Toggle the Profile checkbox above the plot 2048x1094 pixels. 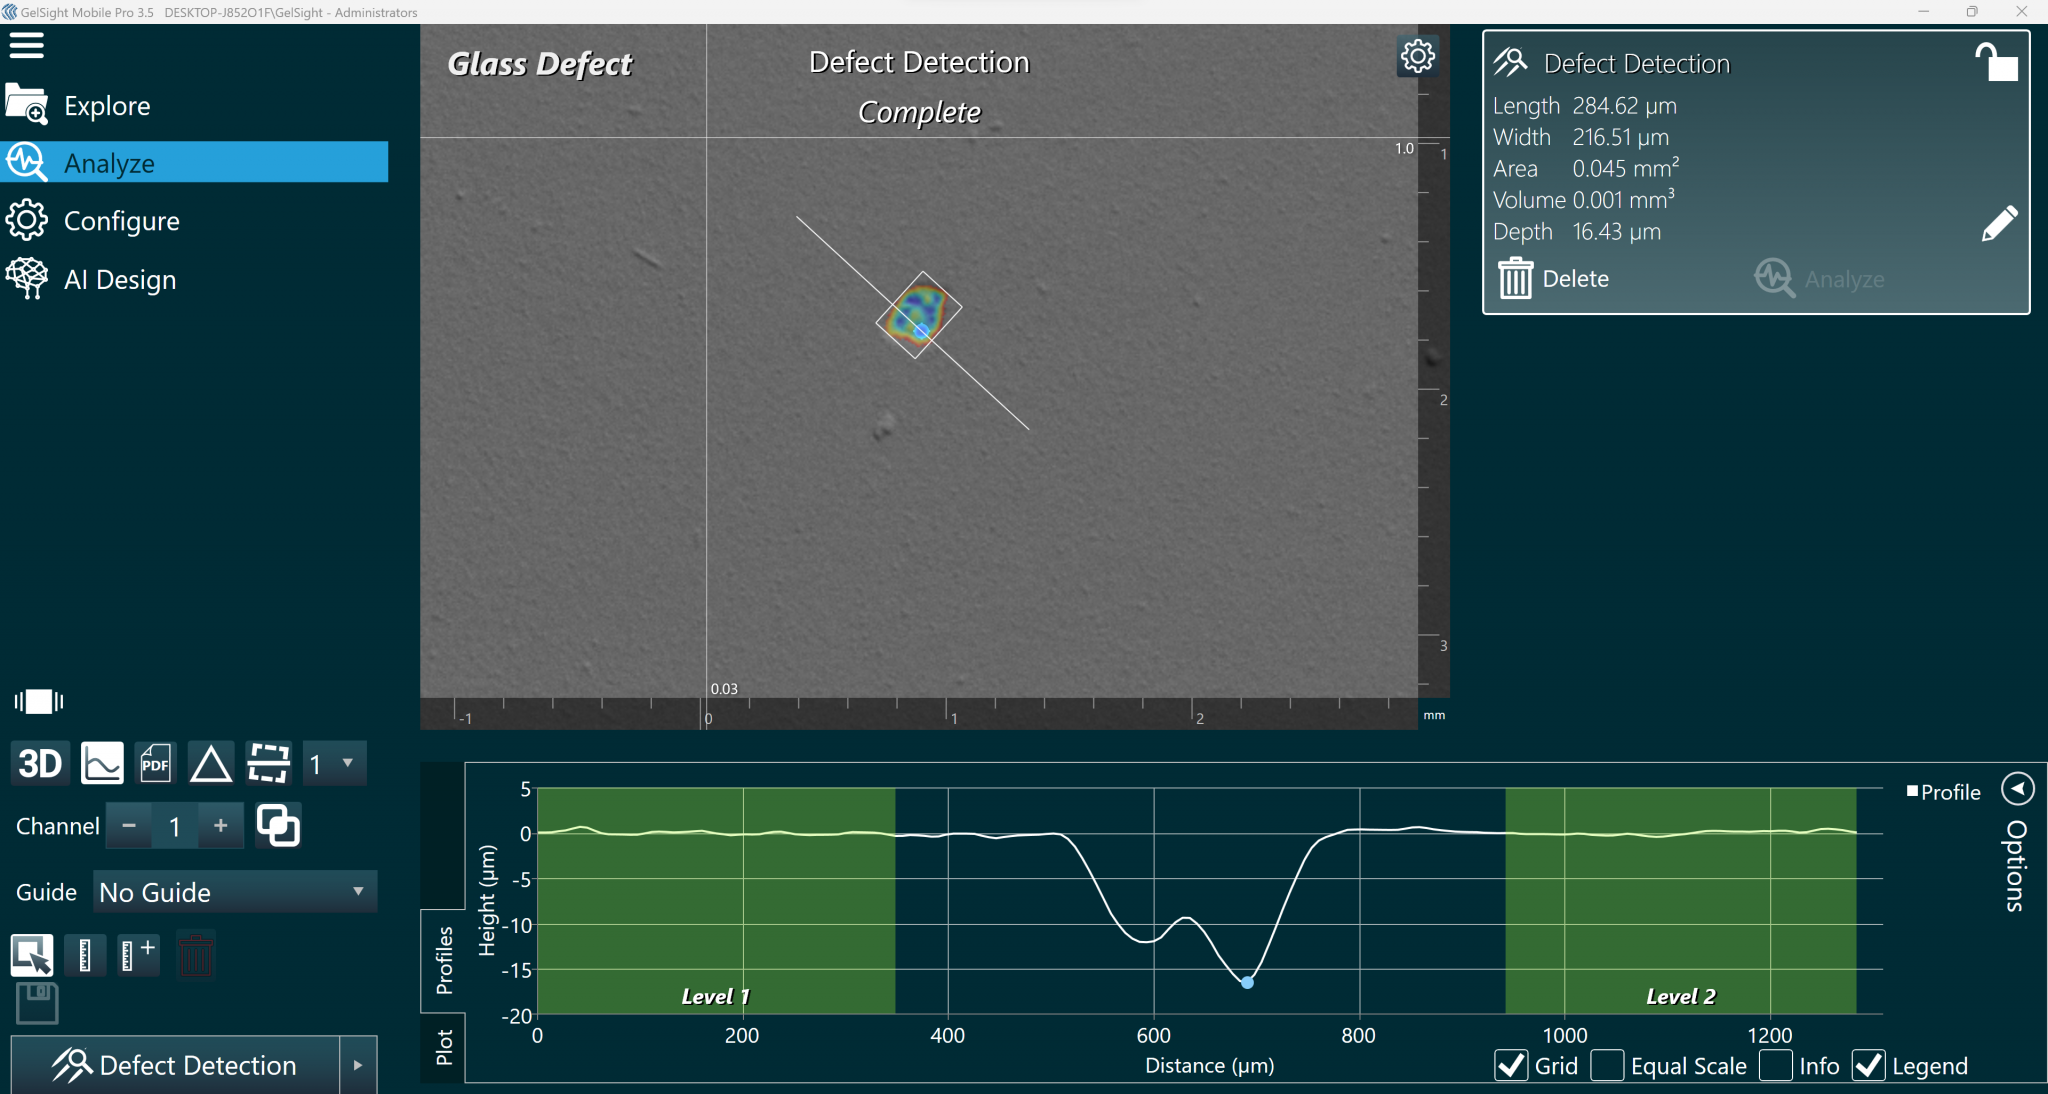pyautogui.click(x=1911, y=791)
